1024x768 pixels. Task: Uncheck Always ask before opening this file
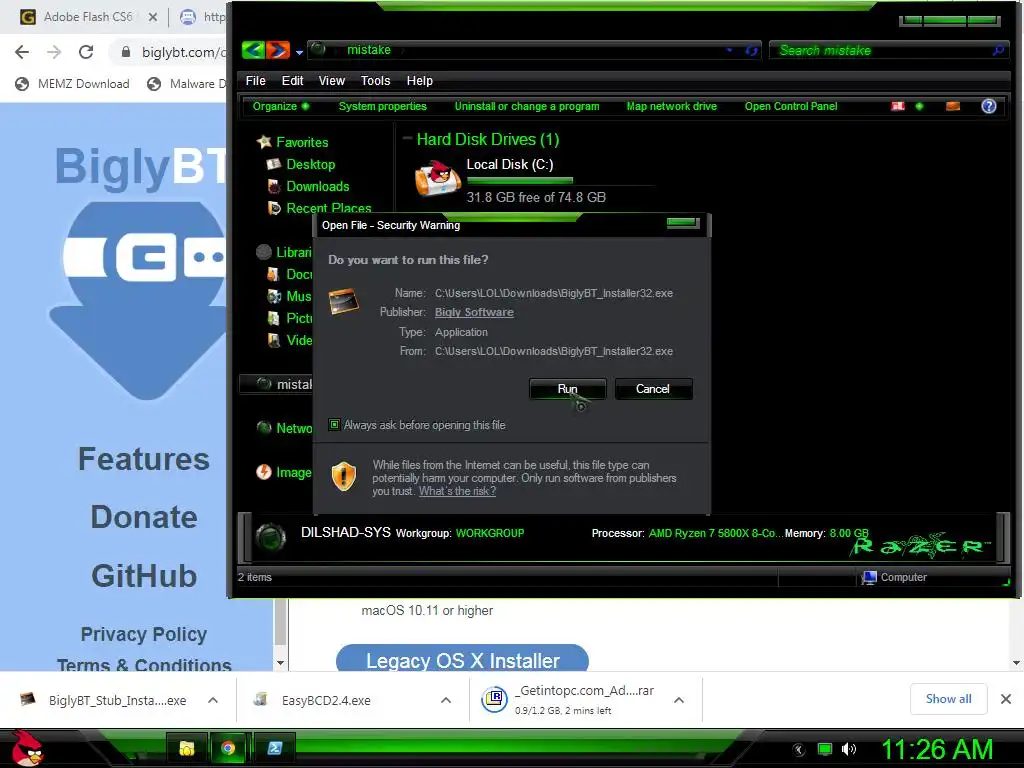click(334, 424)
